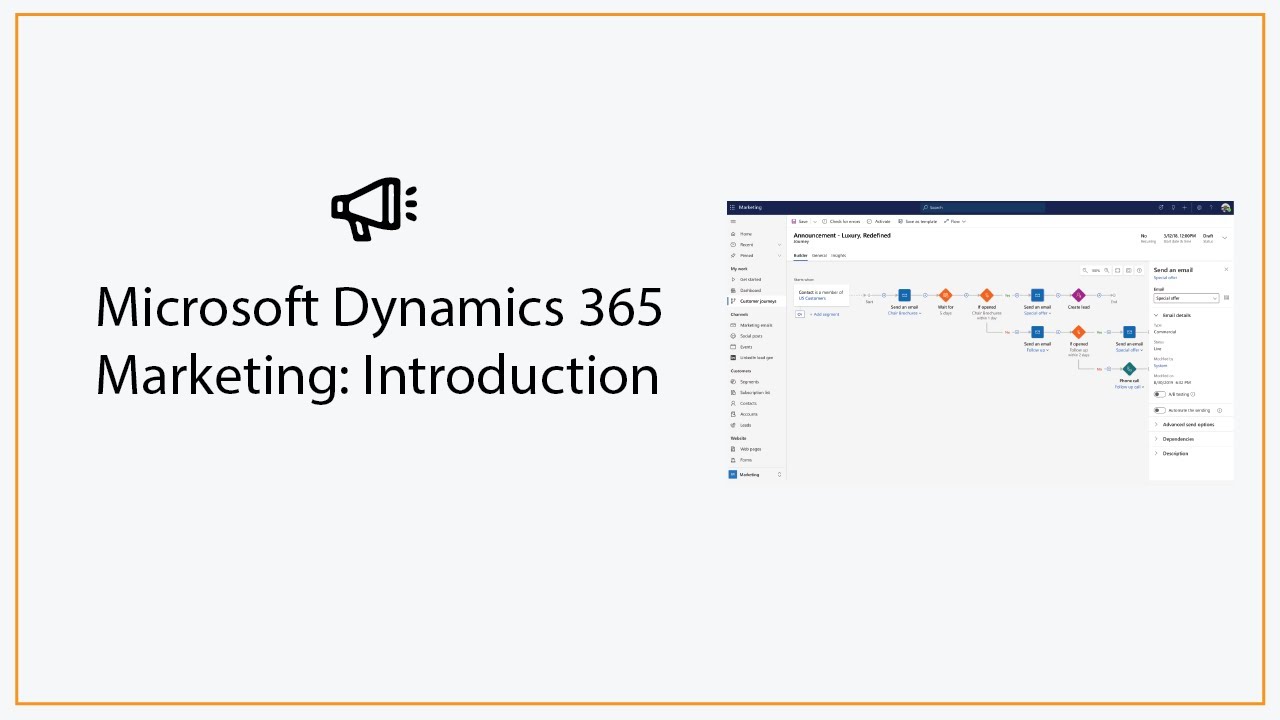Click the help question mark icon
This screenshot has height=720, width=1280.
pyautogui.click(x=1211, y=207)
